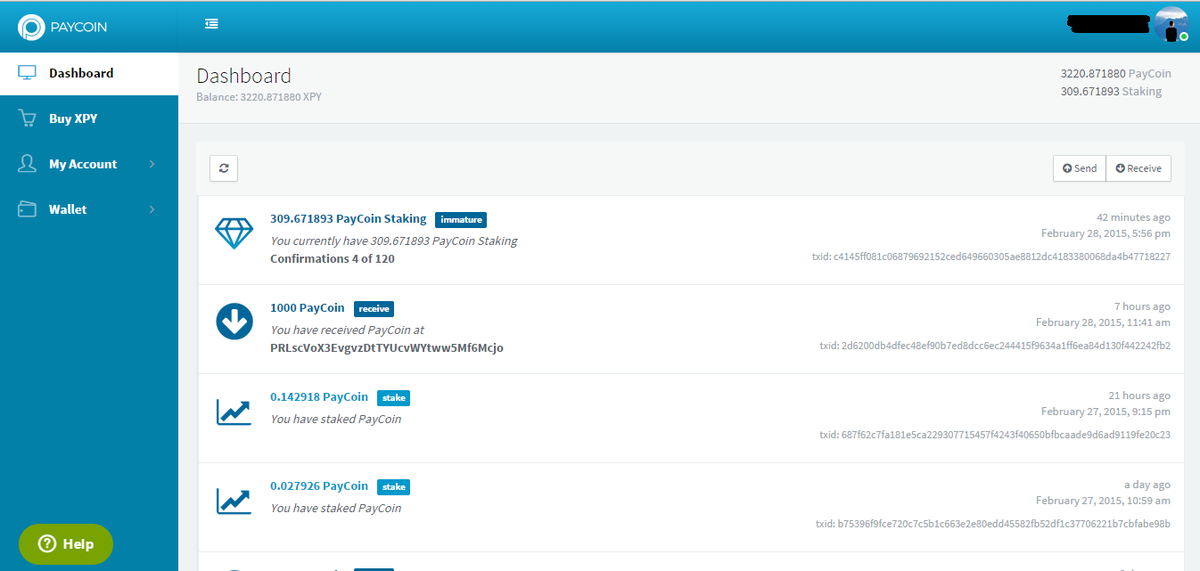Click the February 27, 2015, 10:59 am date
1200x571 pixels.
pos(1103,500)
